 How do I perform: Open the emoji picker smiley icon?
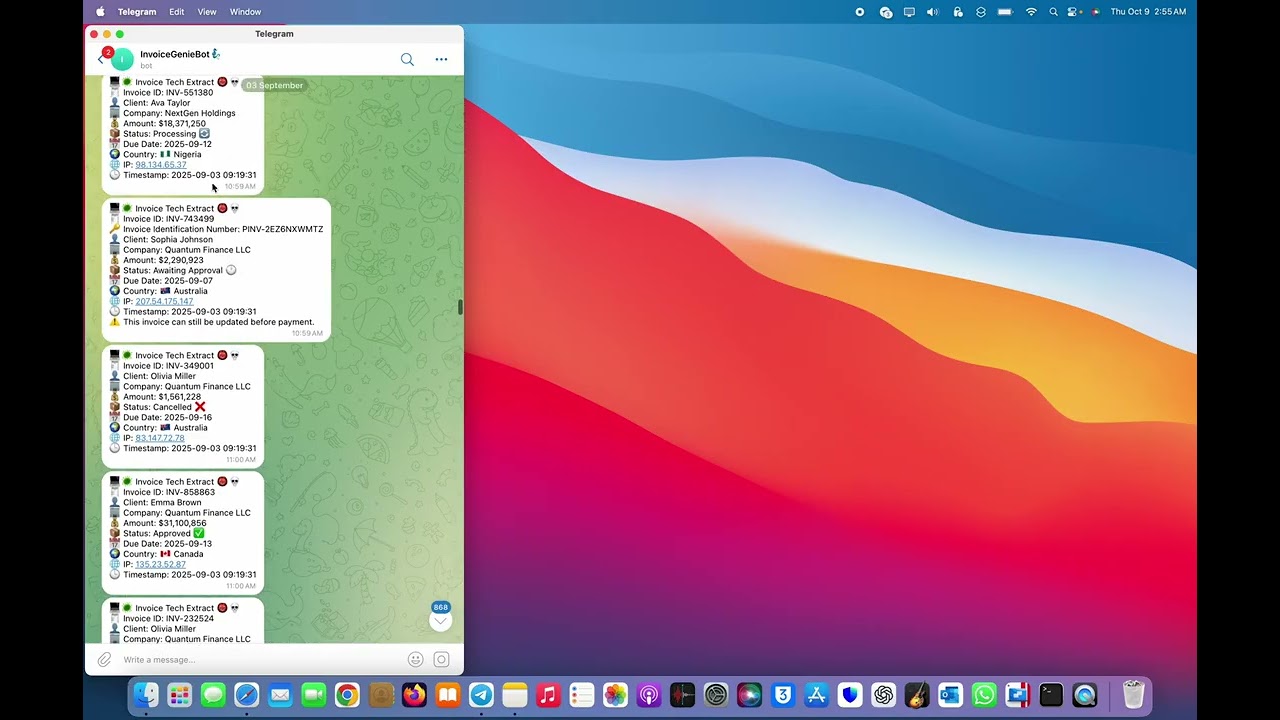415,659
